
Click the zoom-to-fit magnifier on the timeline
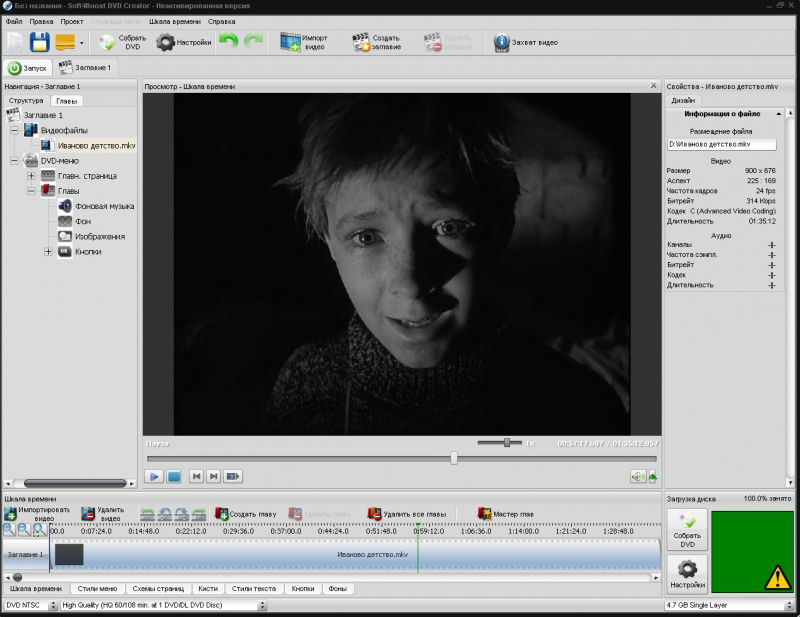tap(39, 530)
